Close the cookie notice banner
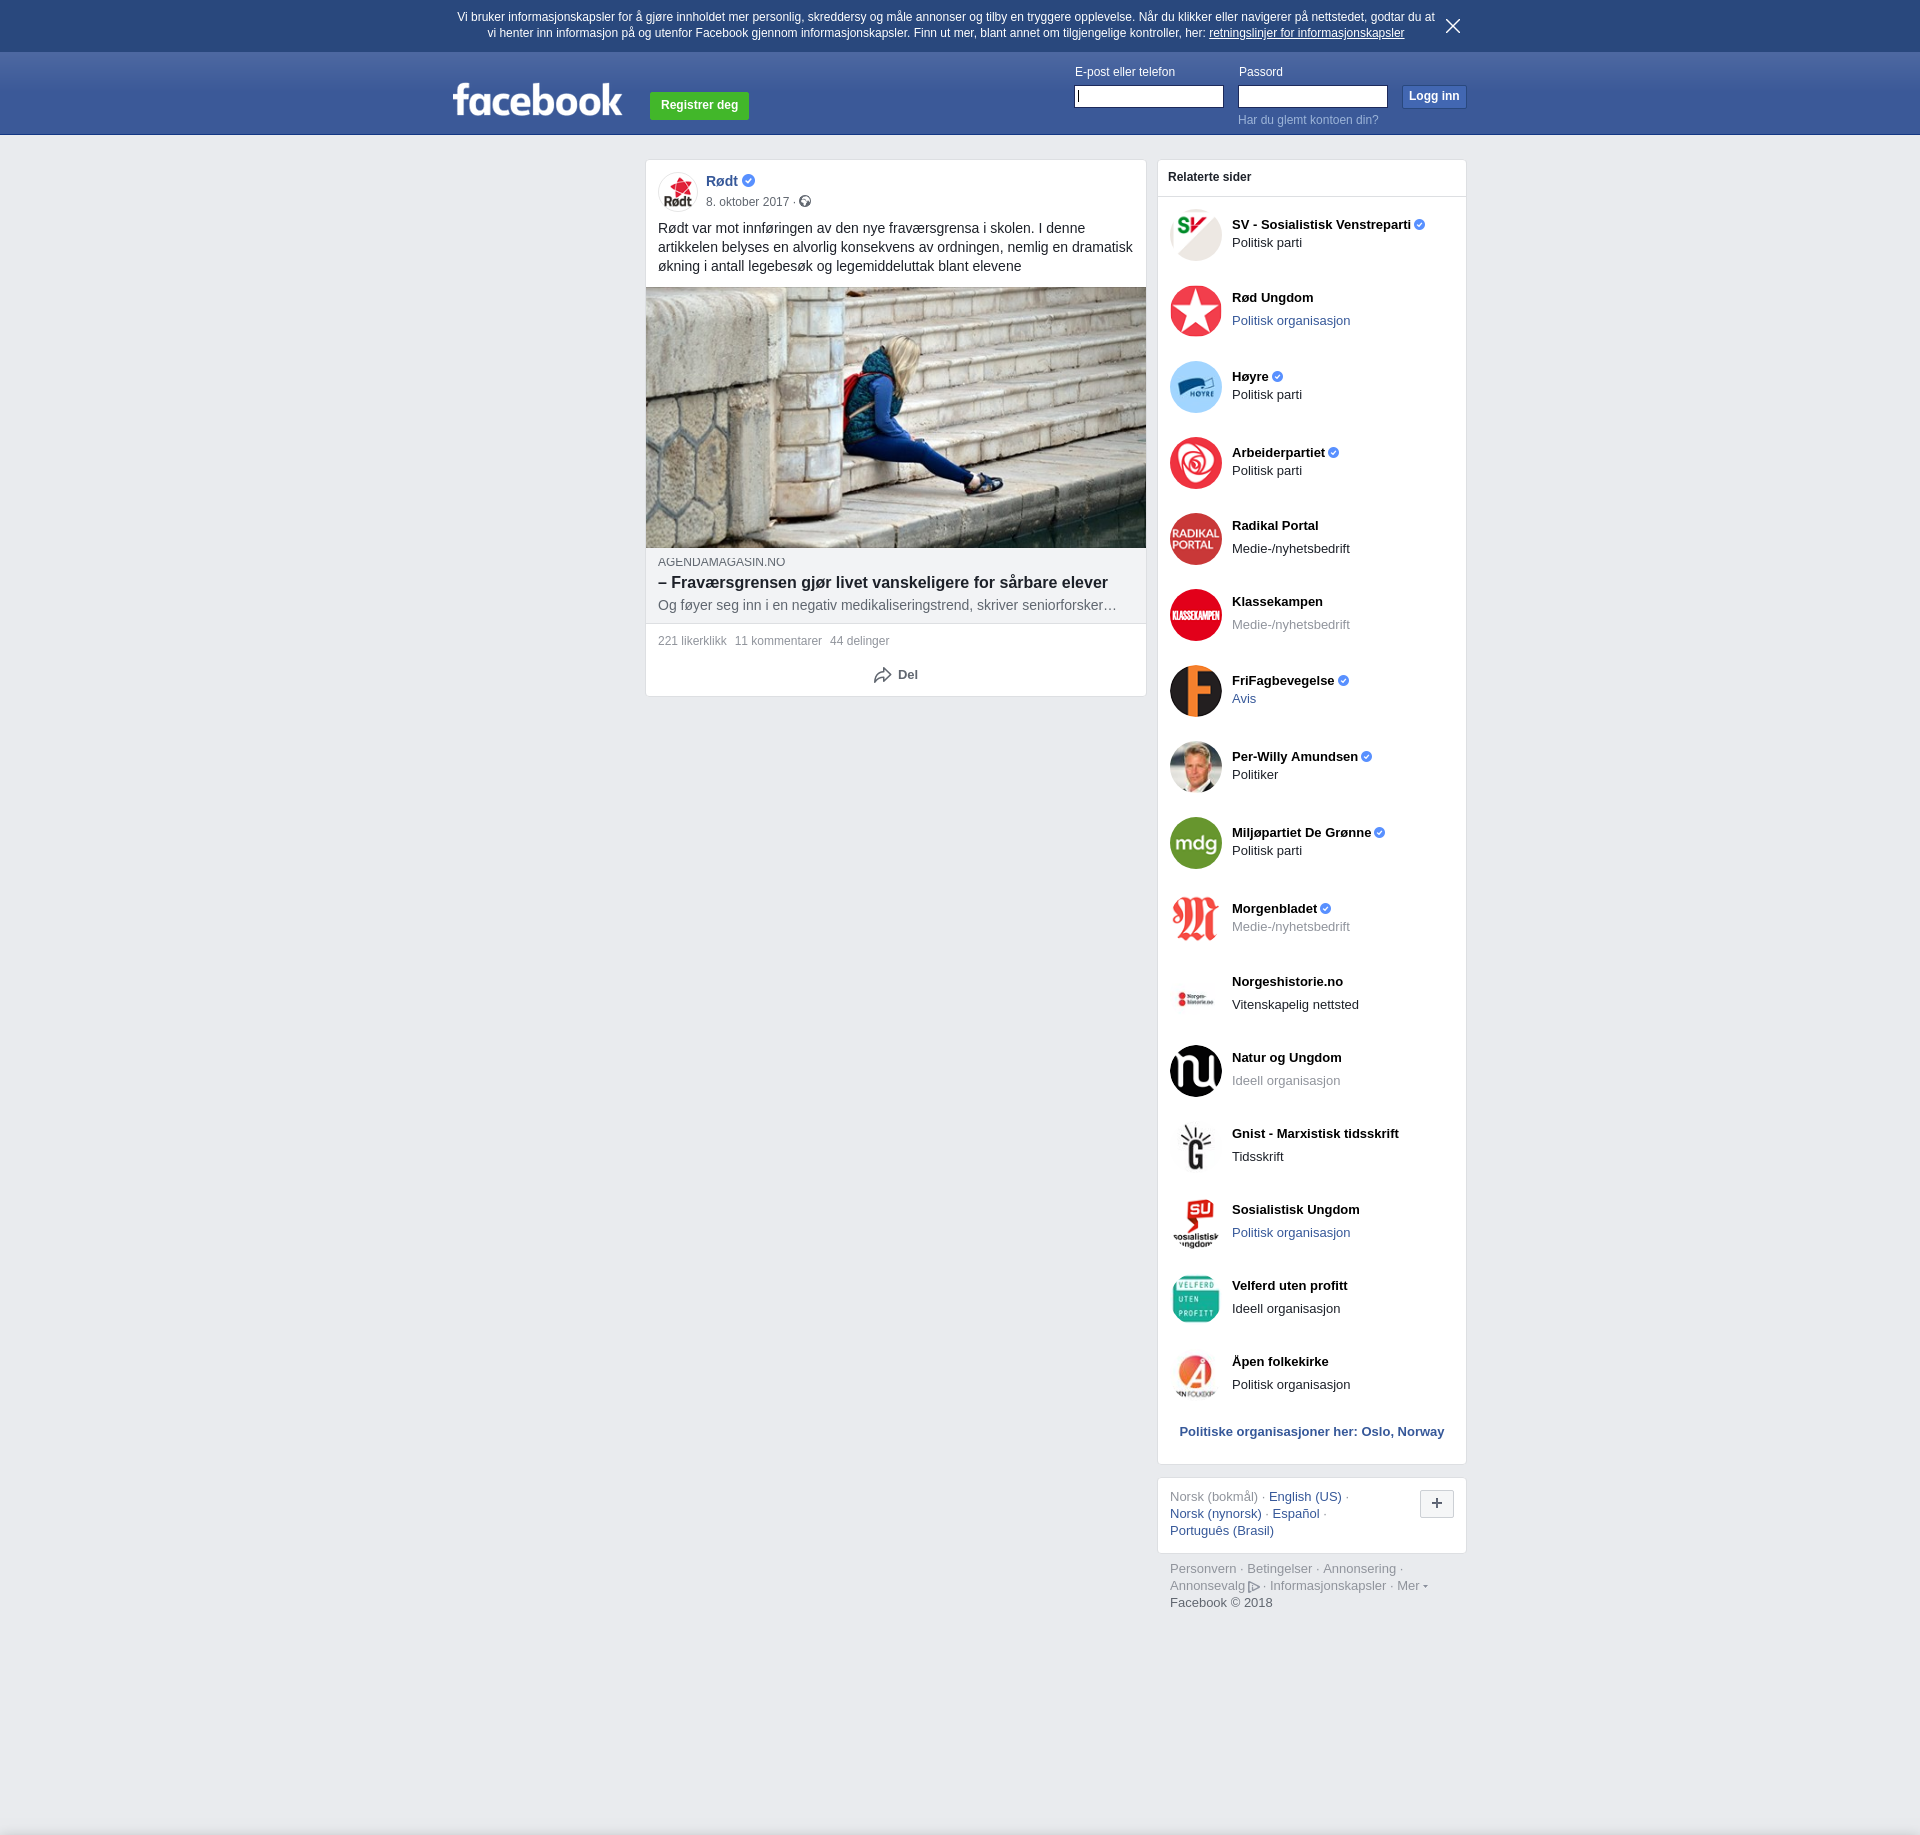Viewport: 1920px width, 1835px height. point(1453,26)
